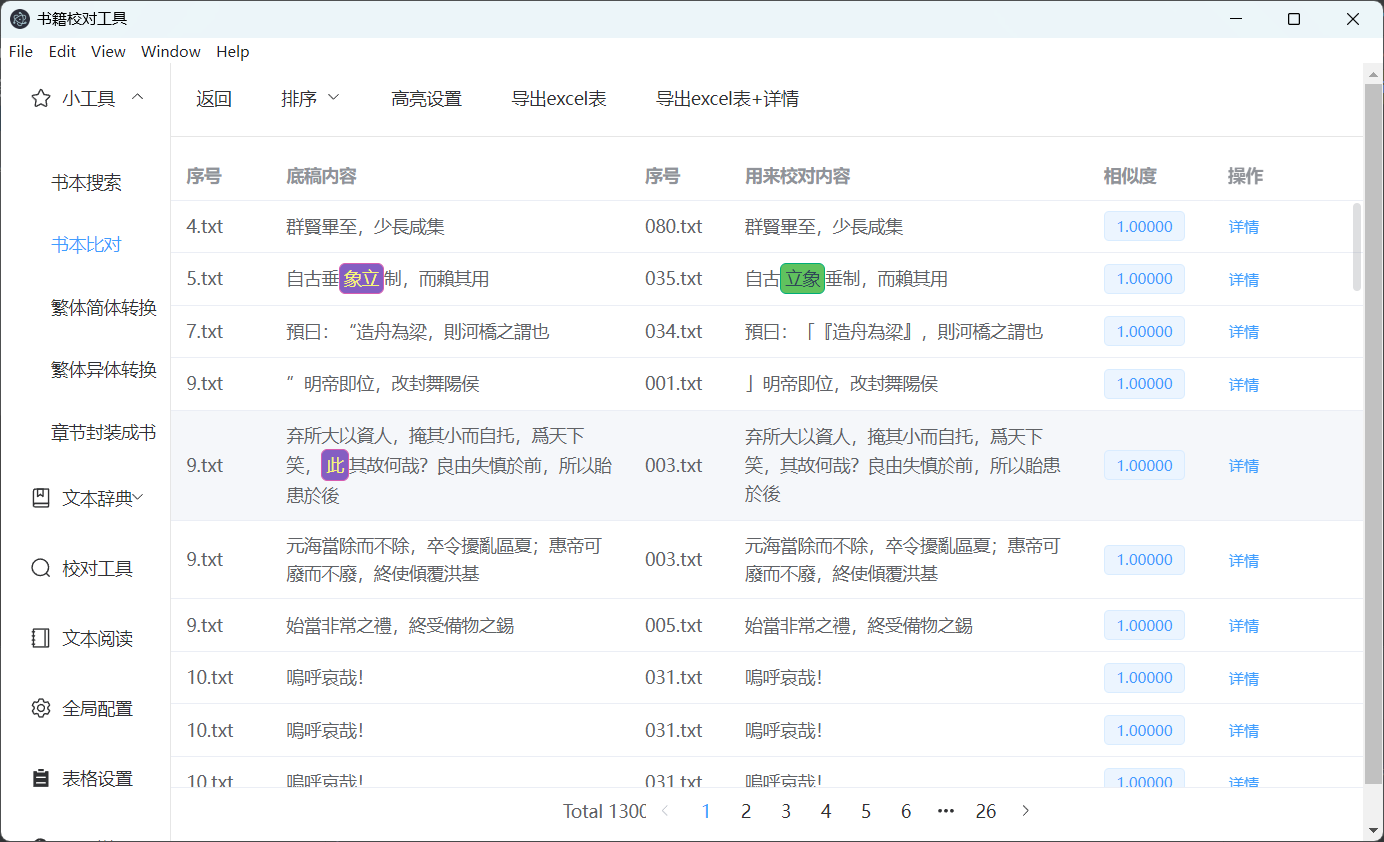Collapse the 小工具 sidebar group
This screenshot has height=842, width=1384.
click(138, 97)
